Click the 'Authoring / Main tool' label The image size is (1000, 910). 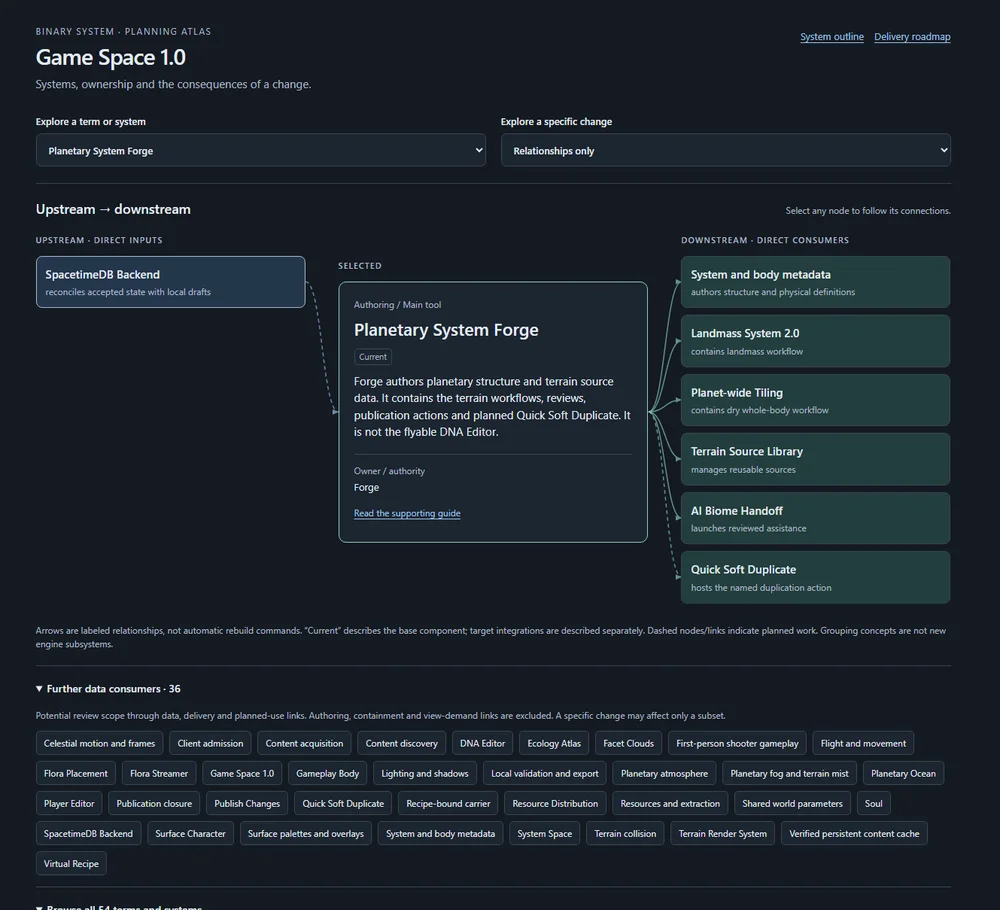point(397,305)
